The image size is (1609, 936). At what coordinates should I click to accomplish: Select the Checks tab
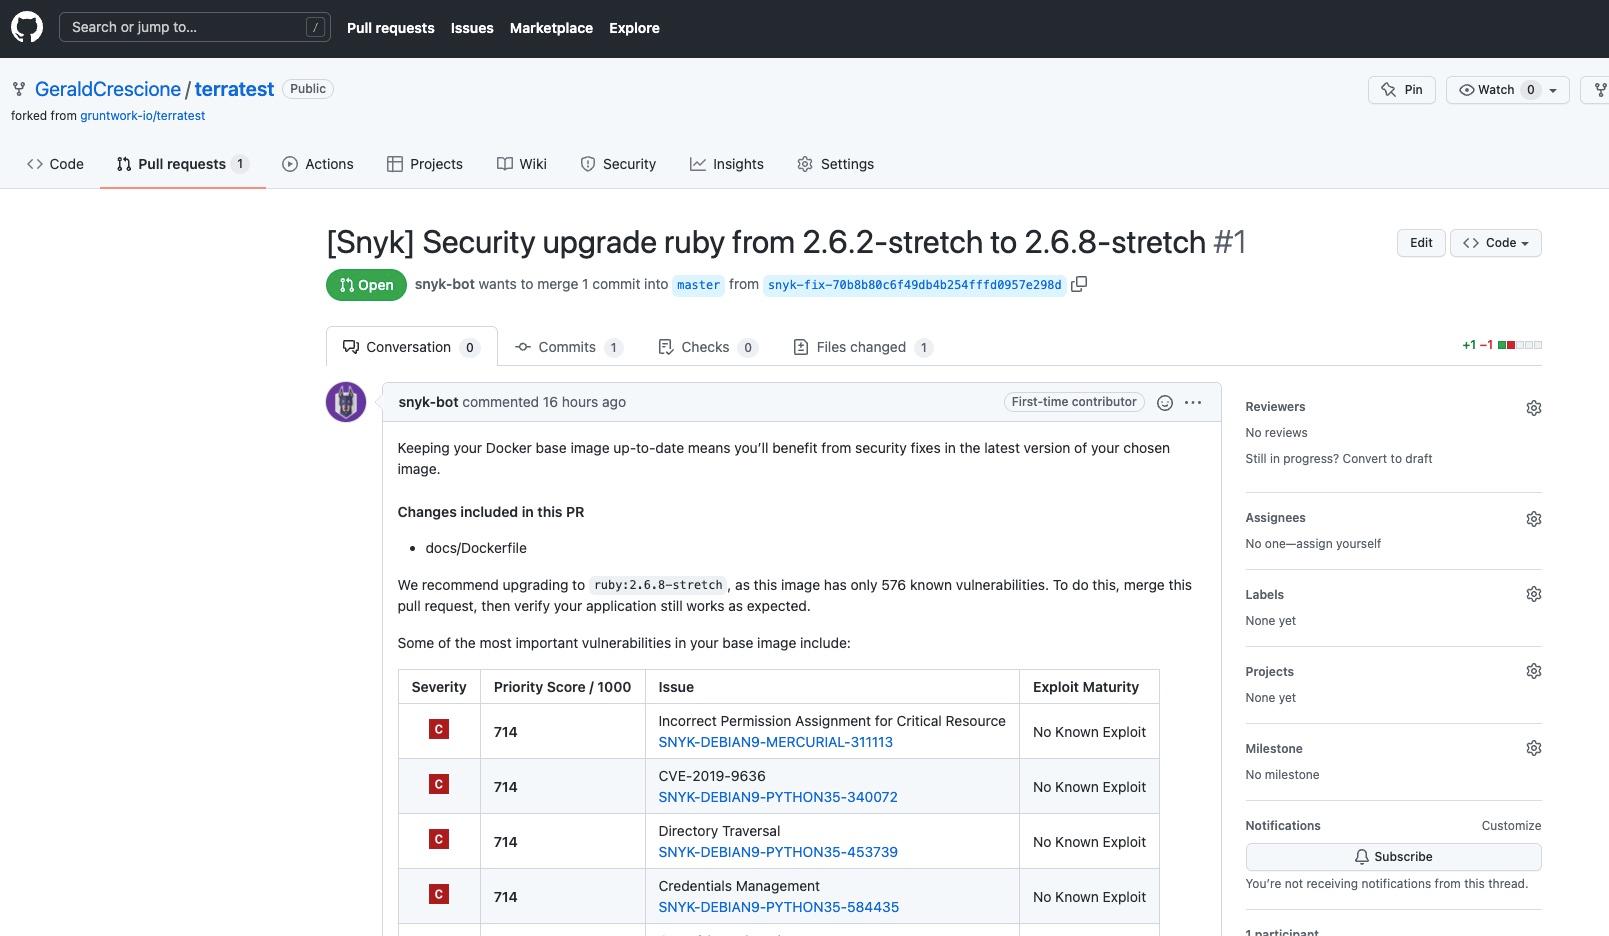(707, 347)
